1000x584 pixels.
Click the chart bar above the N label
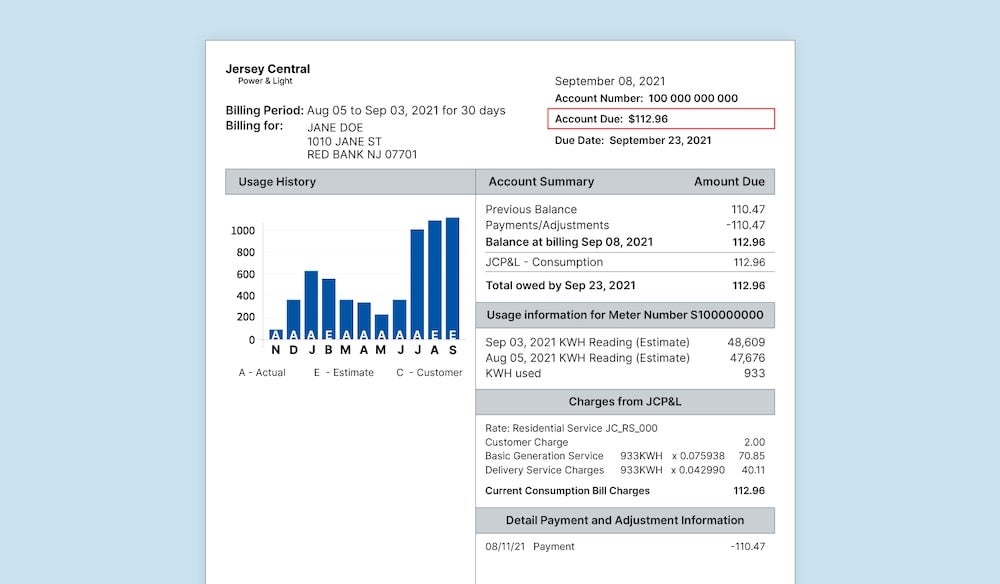pos(276,334)
